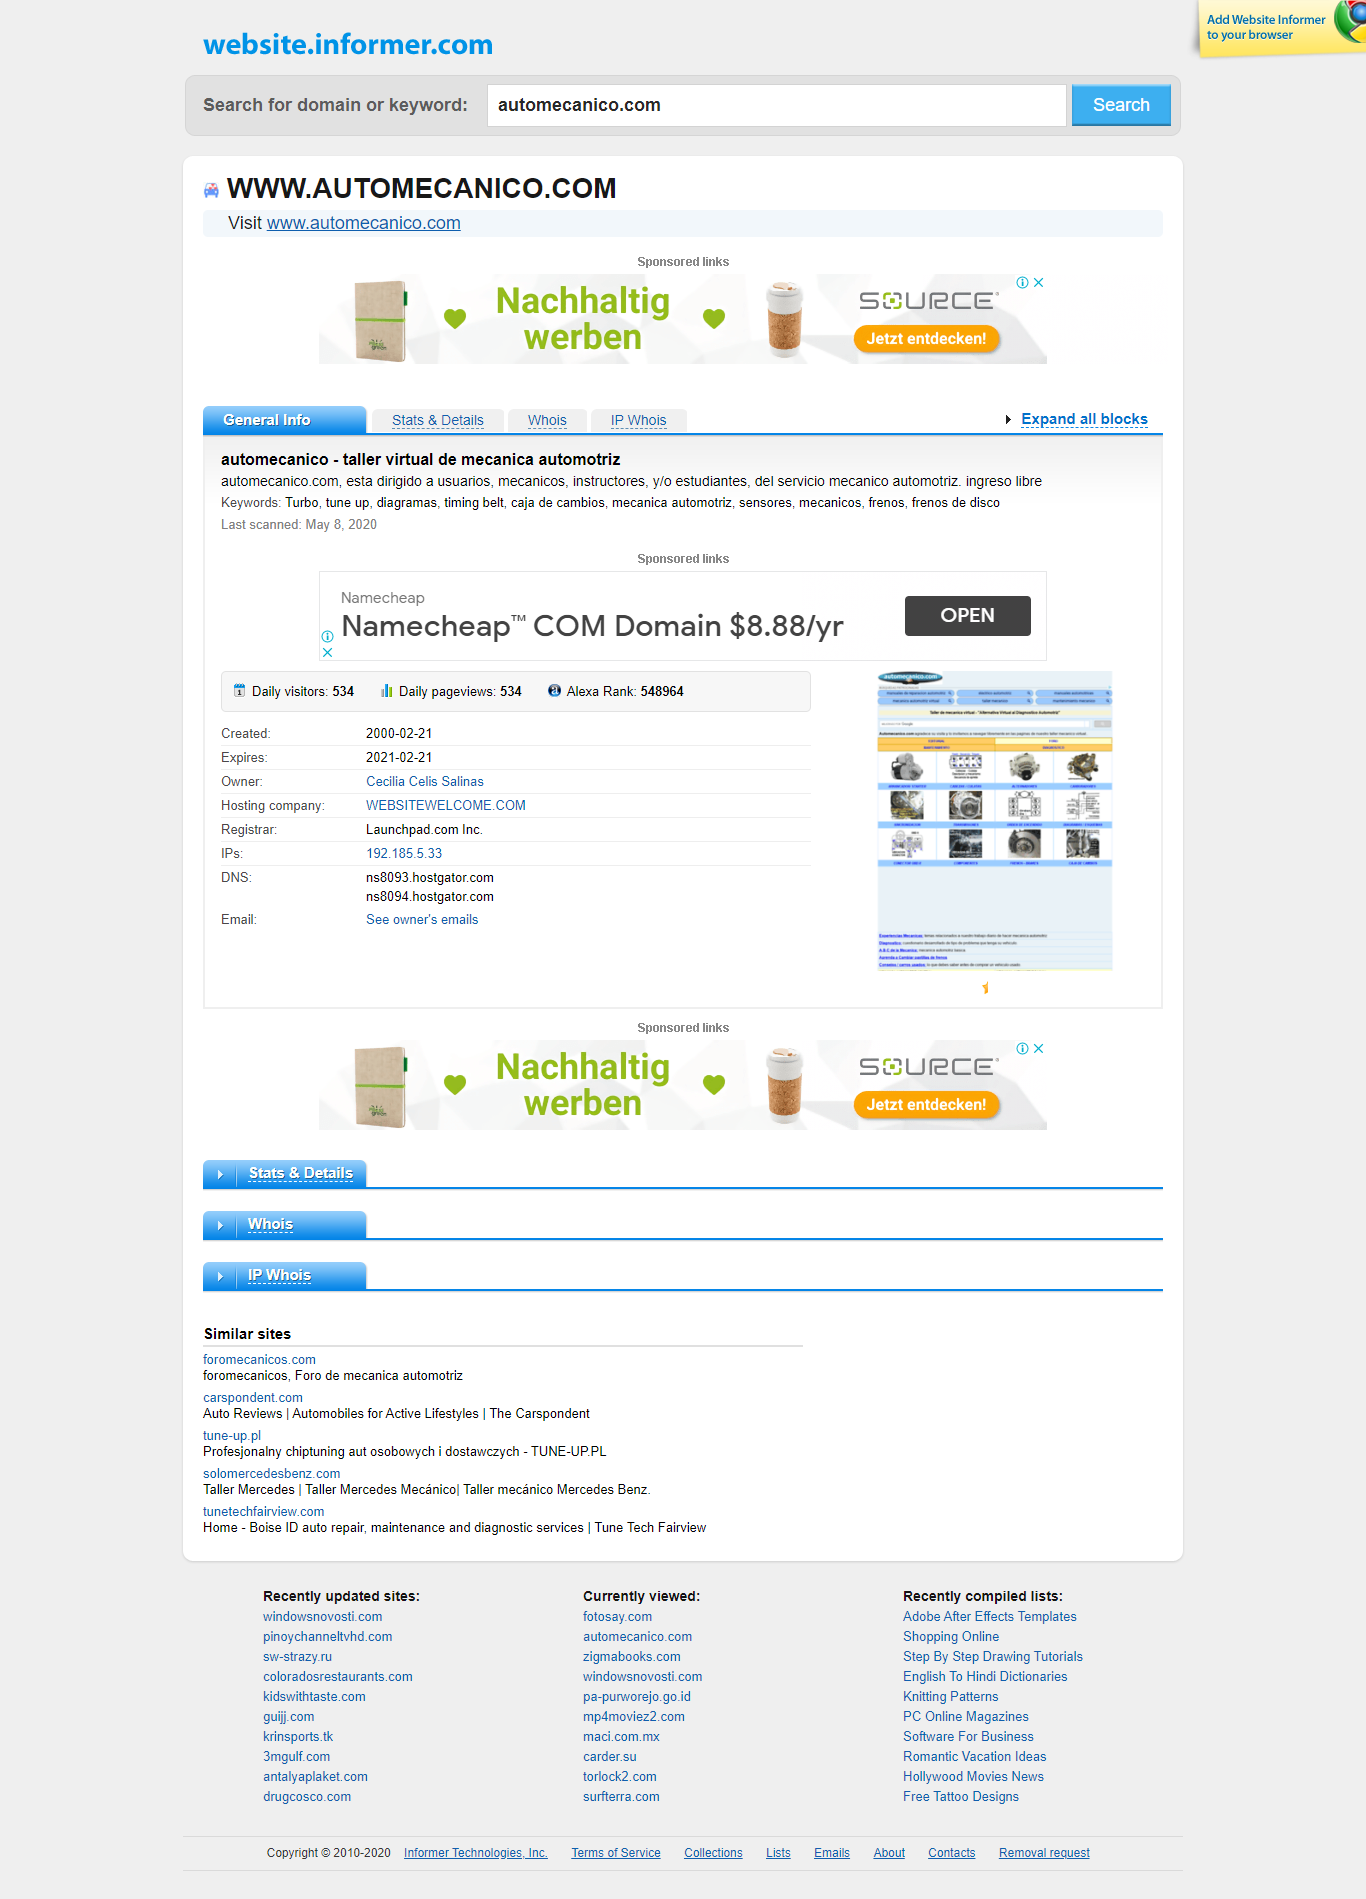Open solomercedesbenz.com similar site
Viewport: 1366px width, 1899px height.
(272, 1474)
